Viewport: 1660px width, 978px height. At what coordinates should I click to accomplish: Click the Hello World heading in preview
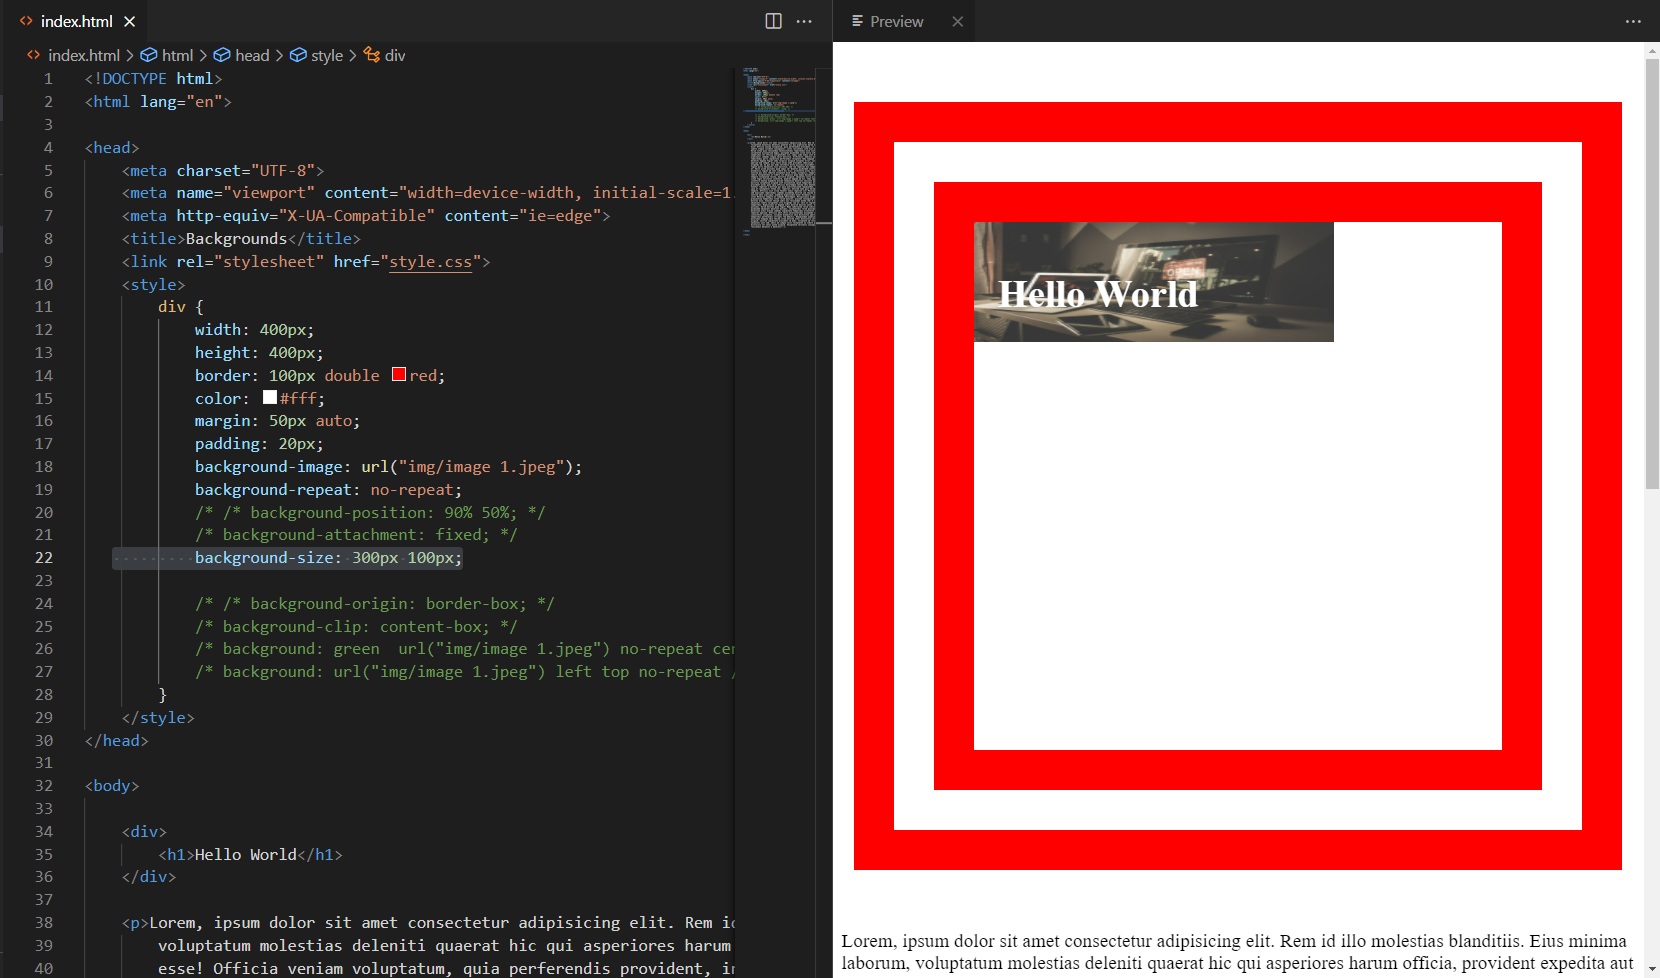point(1097,294)
